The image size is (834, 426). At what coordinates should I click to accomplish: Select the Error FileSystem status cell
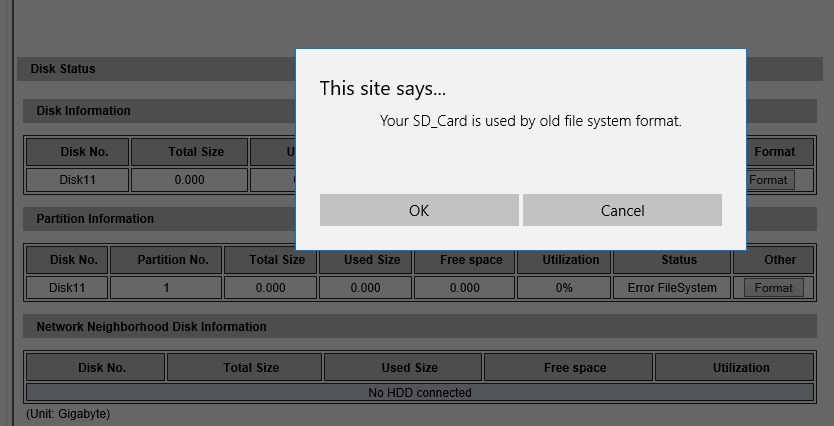pos(672,288)
